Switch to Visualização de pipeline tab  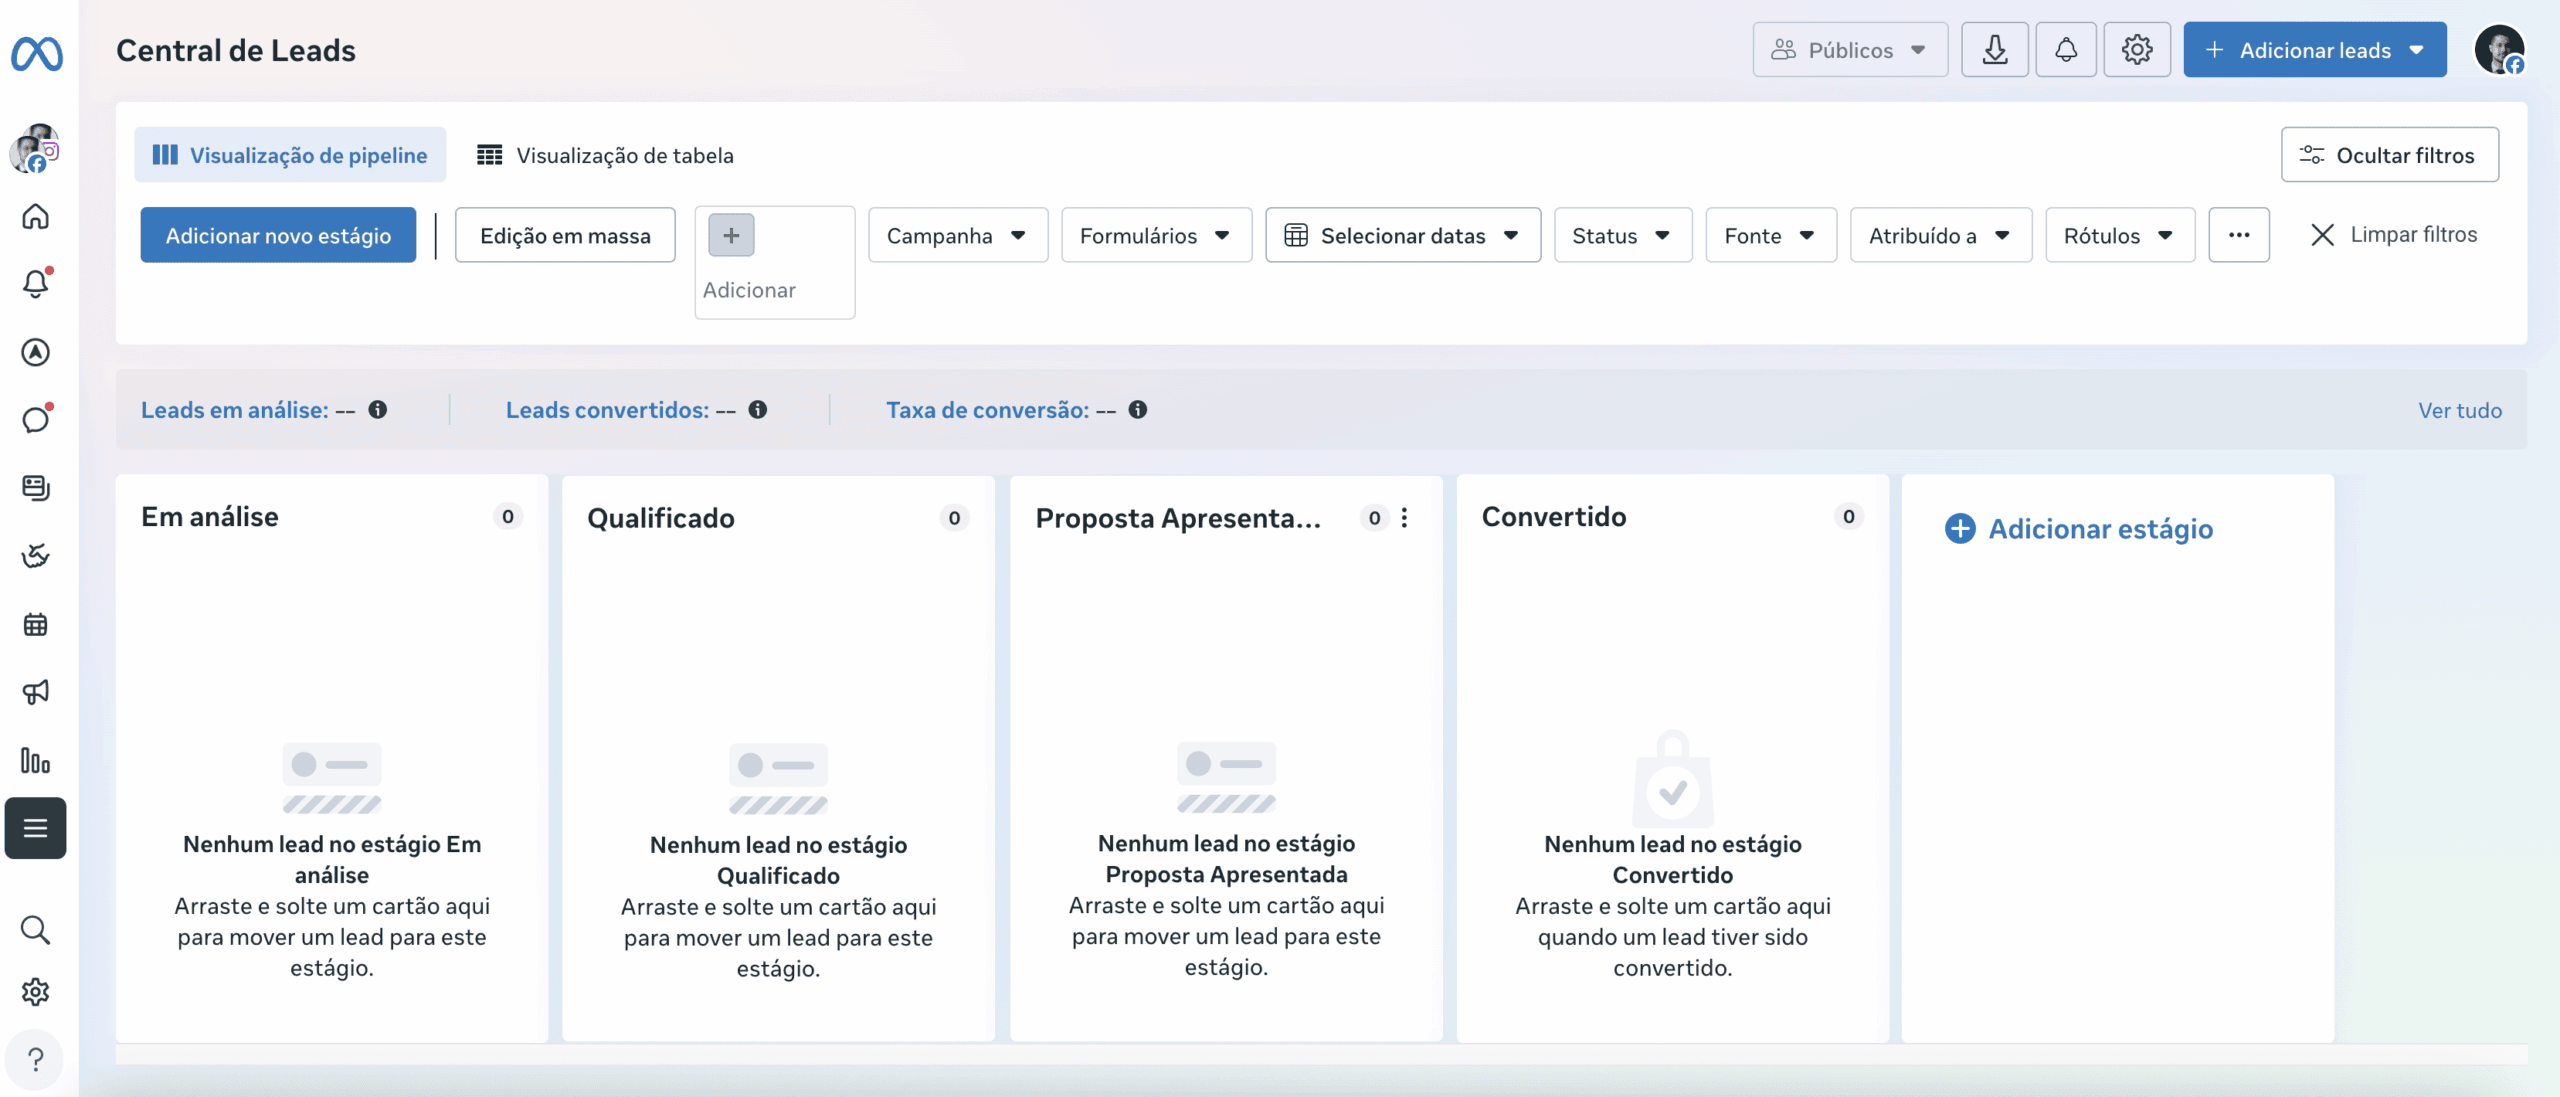[x=290, y=155]
